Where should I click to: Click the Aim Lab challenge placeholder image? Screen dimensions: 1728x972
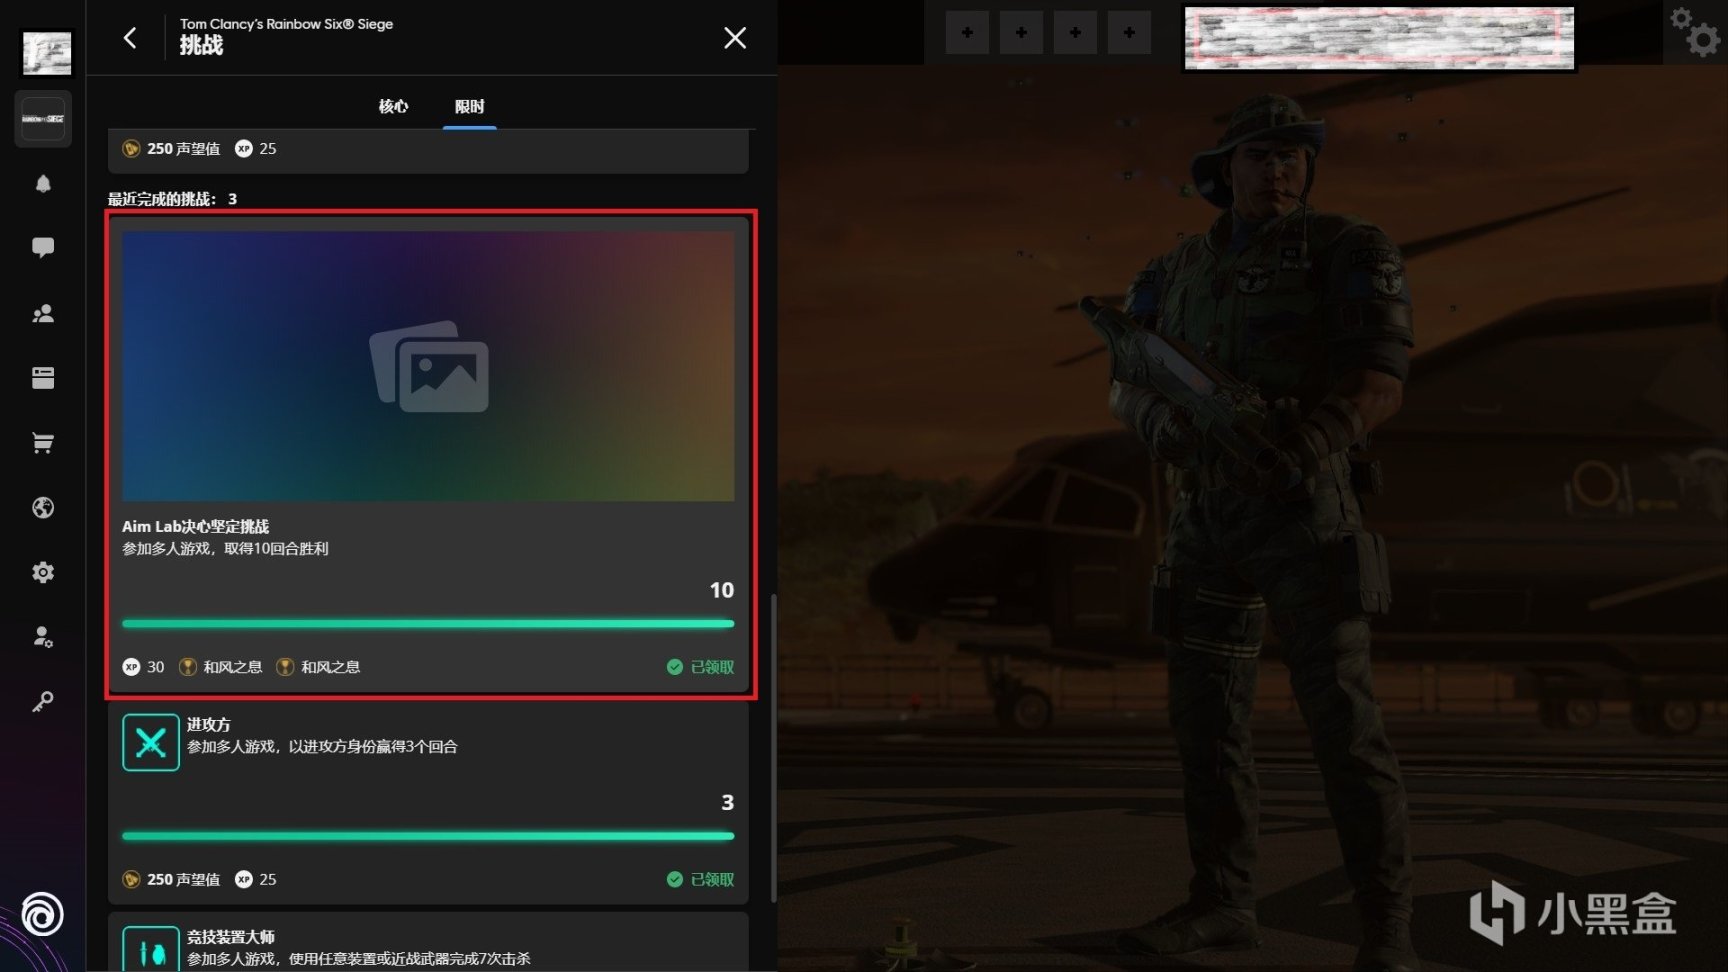pyautogui.click(x=428, y=366)
